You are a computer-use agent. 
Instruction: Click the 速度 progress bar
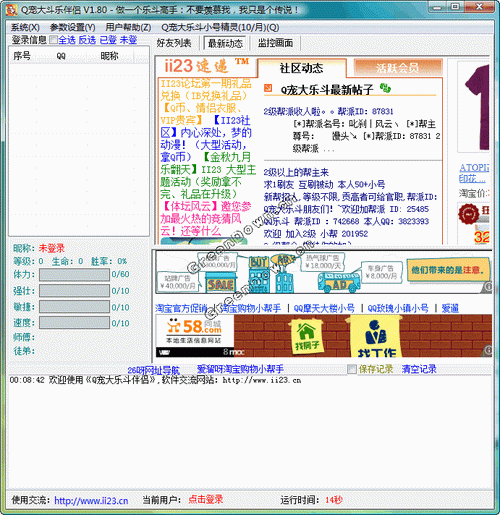click(x=74, y=323)
